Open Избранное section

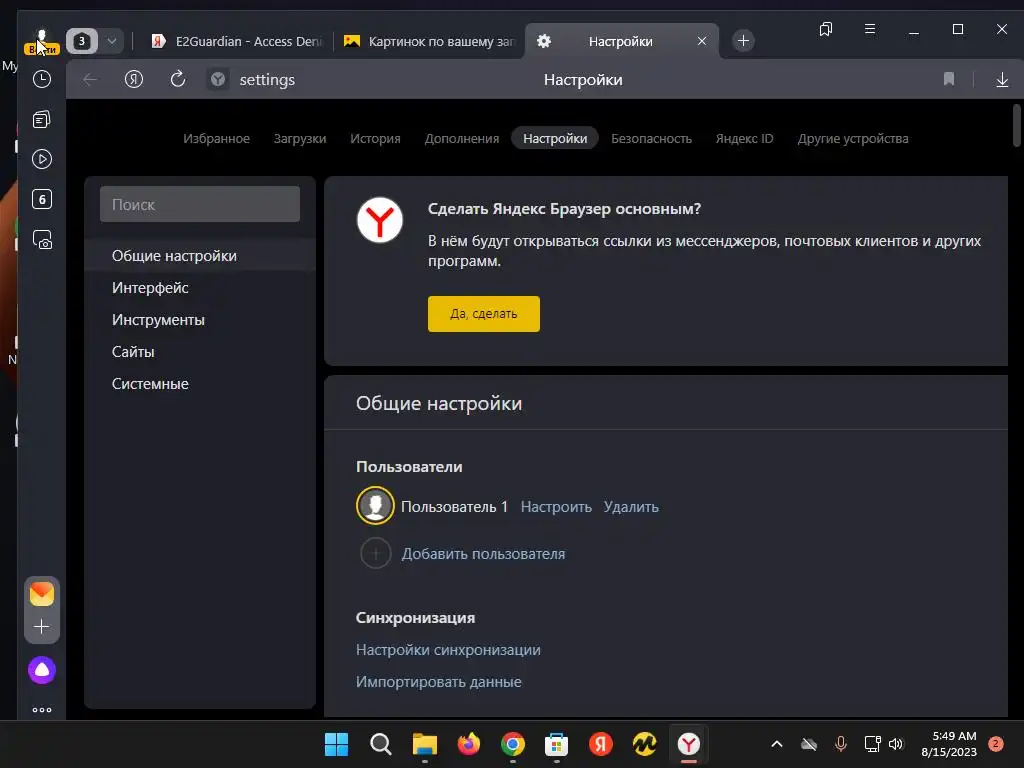pyautogui.click(x=216, y=138)
